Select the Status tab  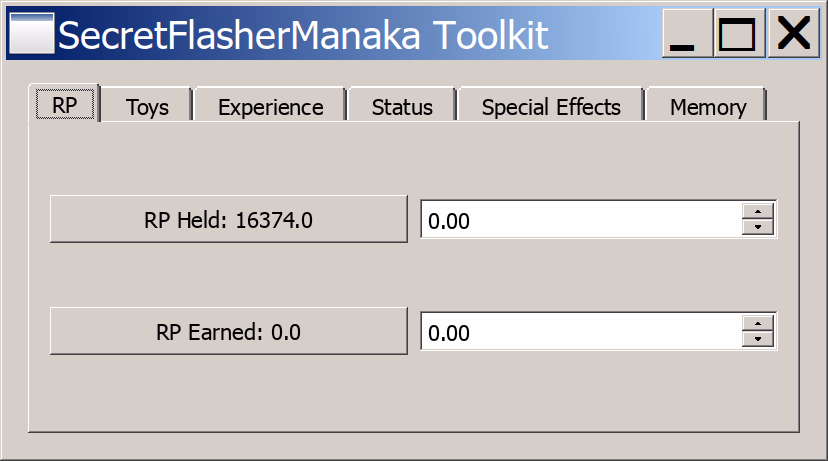tap(402, 107)
